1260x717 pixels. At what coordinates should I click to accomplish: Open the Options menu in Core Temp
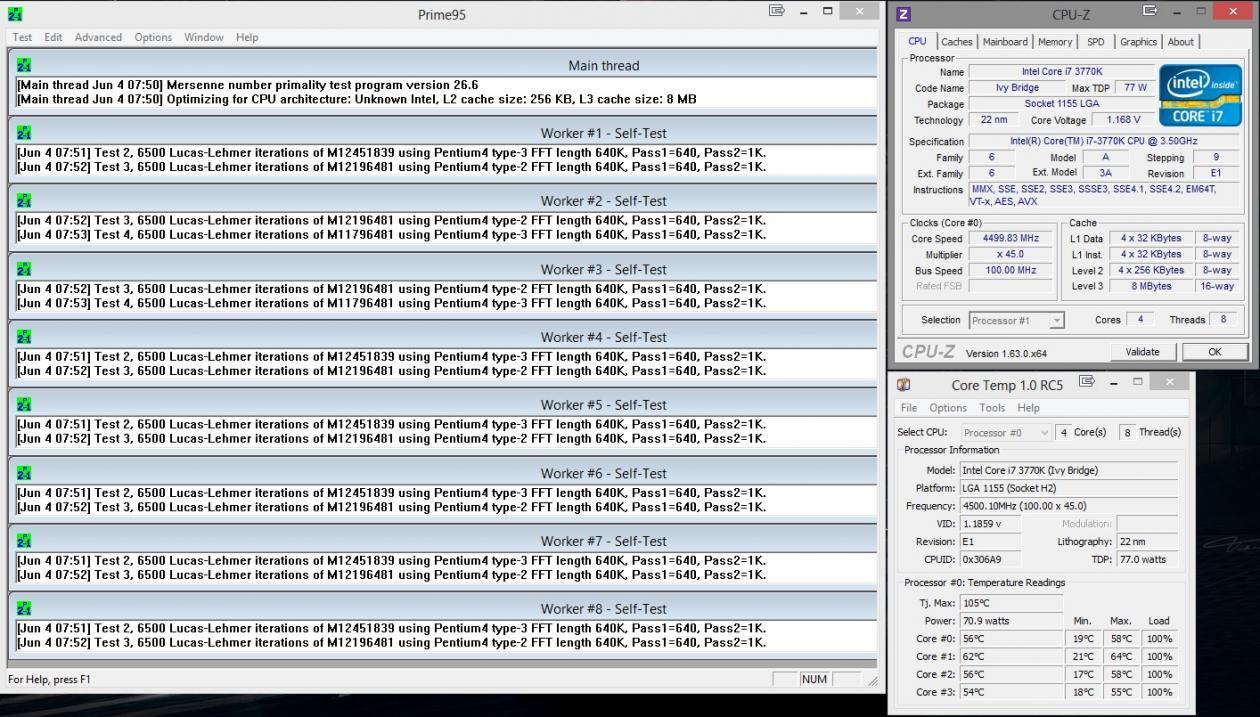coord(948,408)
